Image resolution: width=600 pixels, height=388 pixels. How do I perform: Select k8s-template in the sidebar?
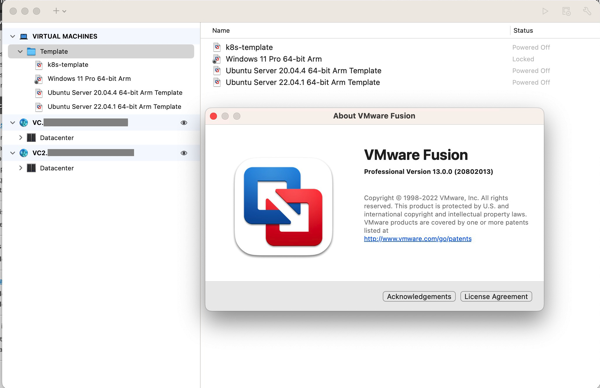point(68,65)
